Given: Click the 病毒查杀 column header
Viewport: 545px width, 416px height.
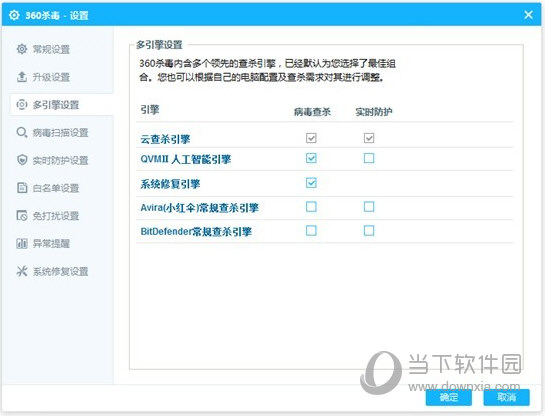Looking at the screenshot, I should click(x=312, y=112).
